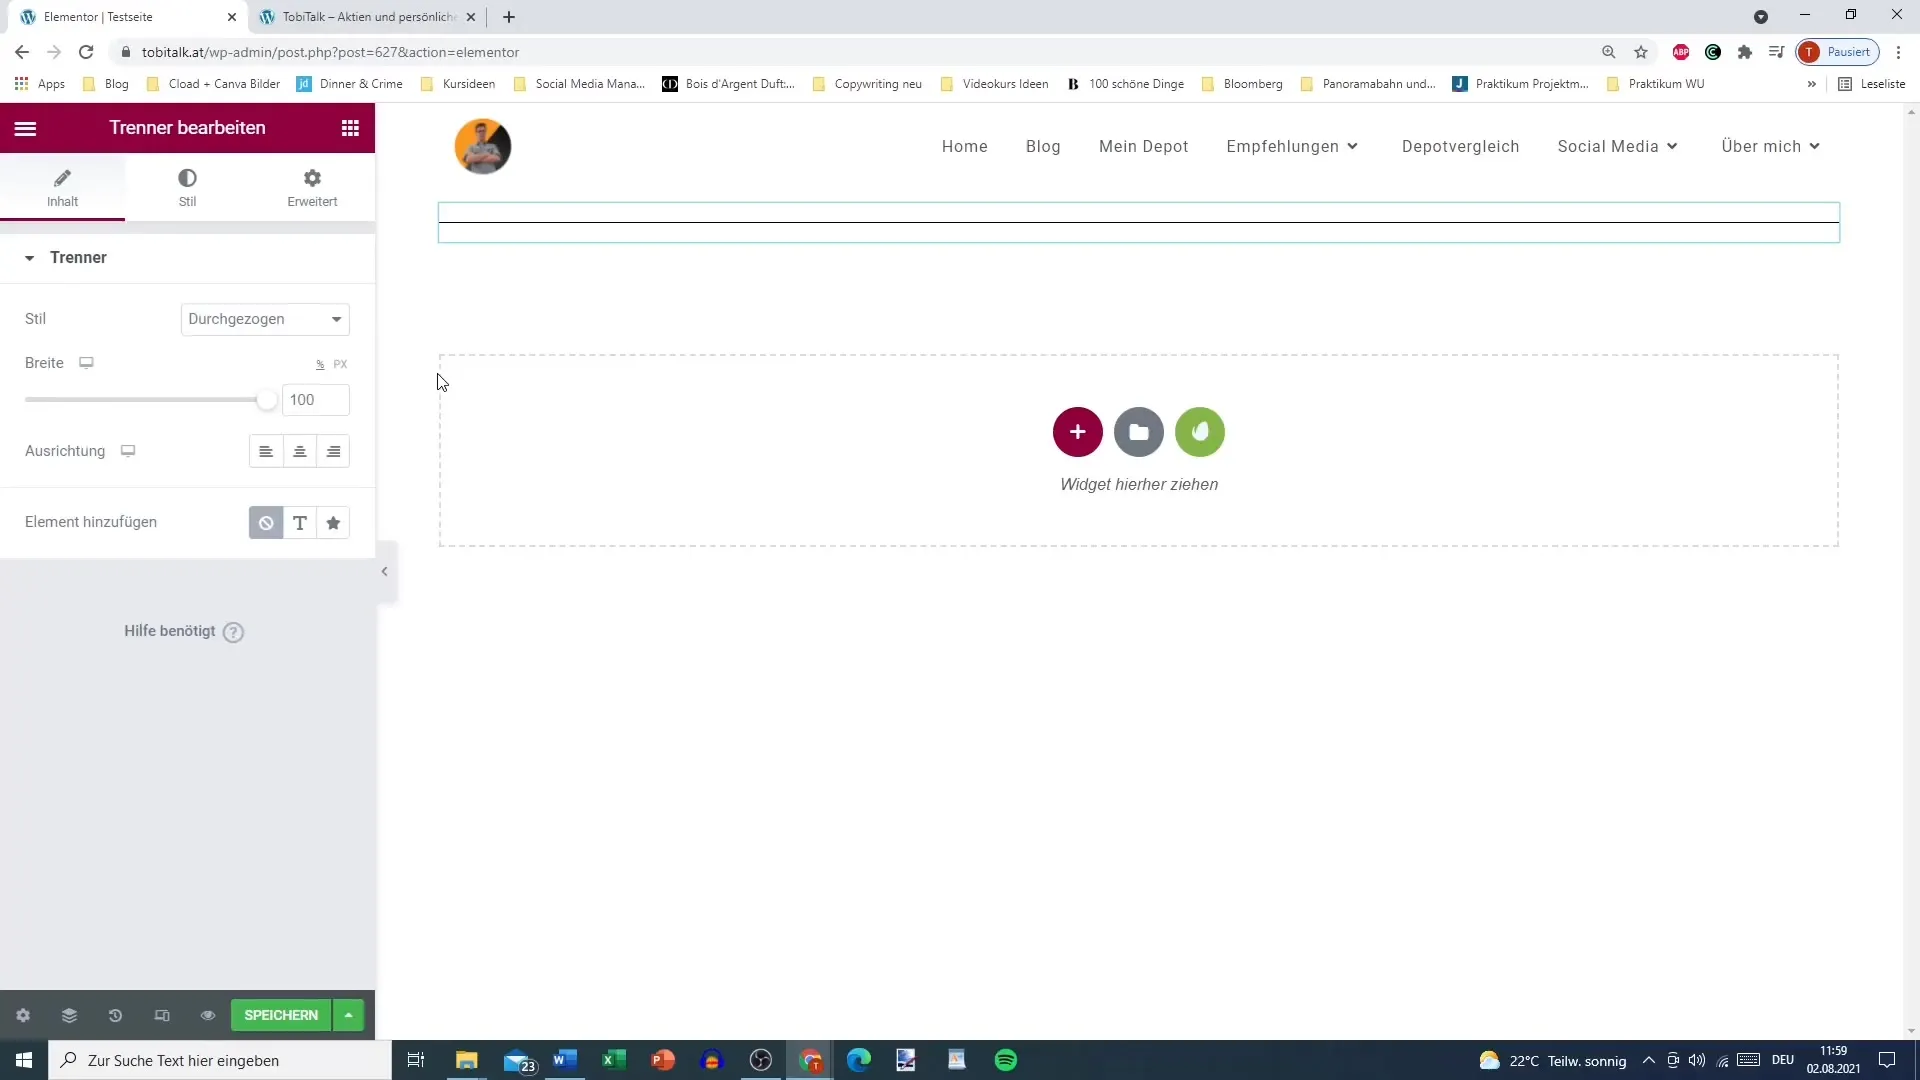The width and height of the screenshot is (1920, 1080).
Task: Open the Extensions puzzle icon
Action: pyautogui.click(x=1745, y=52)
